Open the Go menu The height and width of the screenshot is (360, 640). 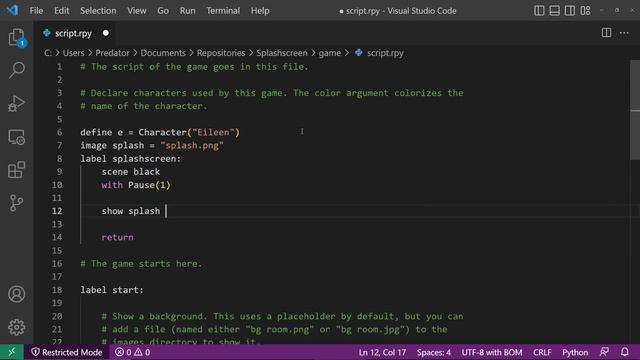coord(163,11)
